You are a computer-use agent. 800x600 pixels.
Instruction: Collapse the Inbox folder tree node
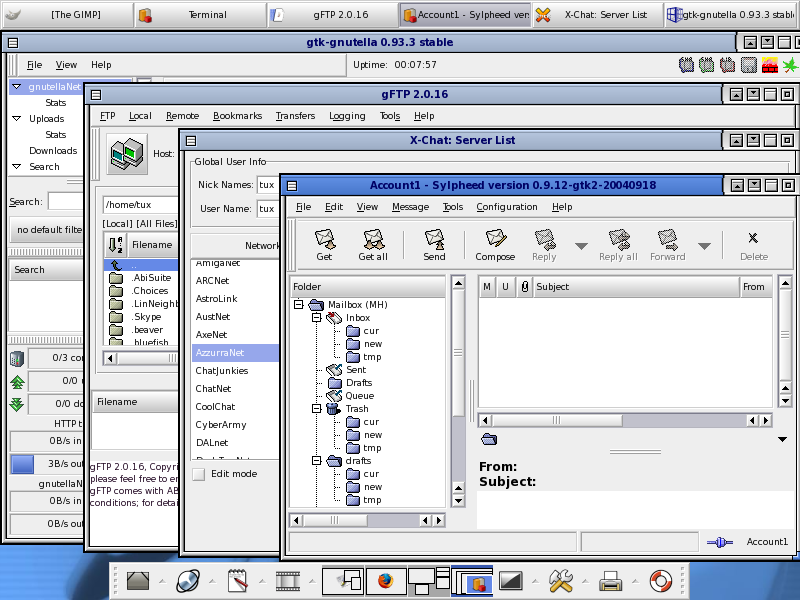click(315, 318)
